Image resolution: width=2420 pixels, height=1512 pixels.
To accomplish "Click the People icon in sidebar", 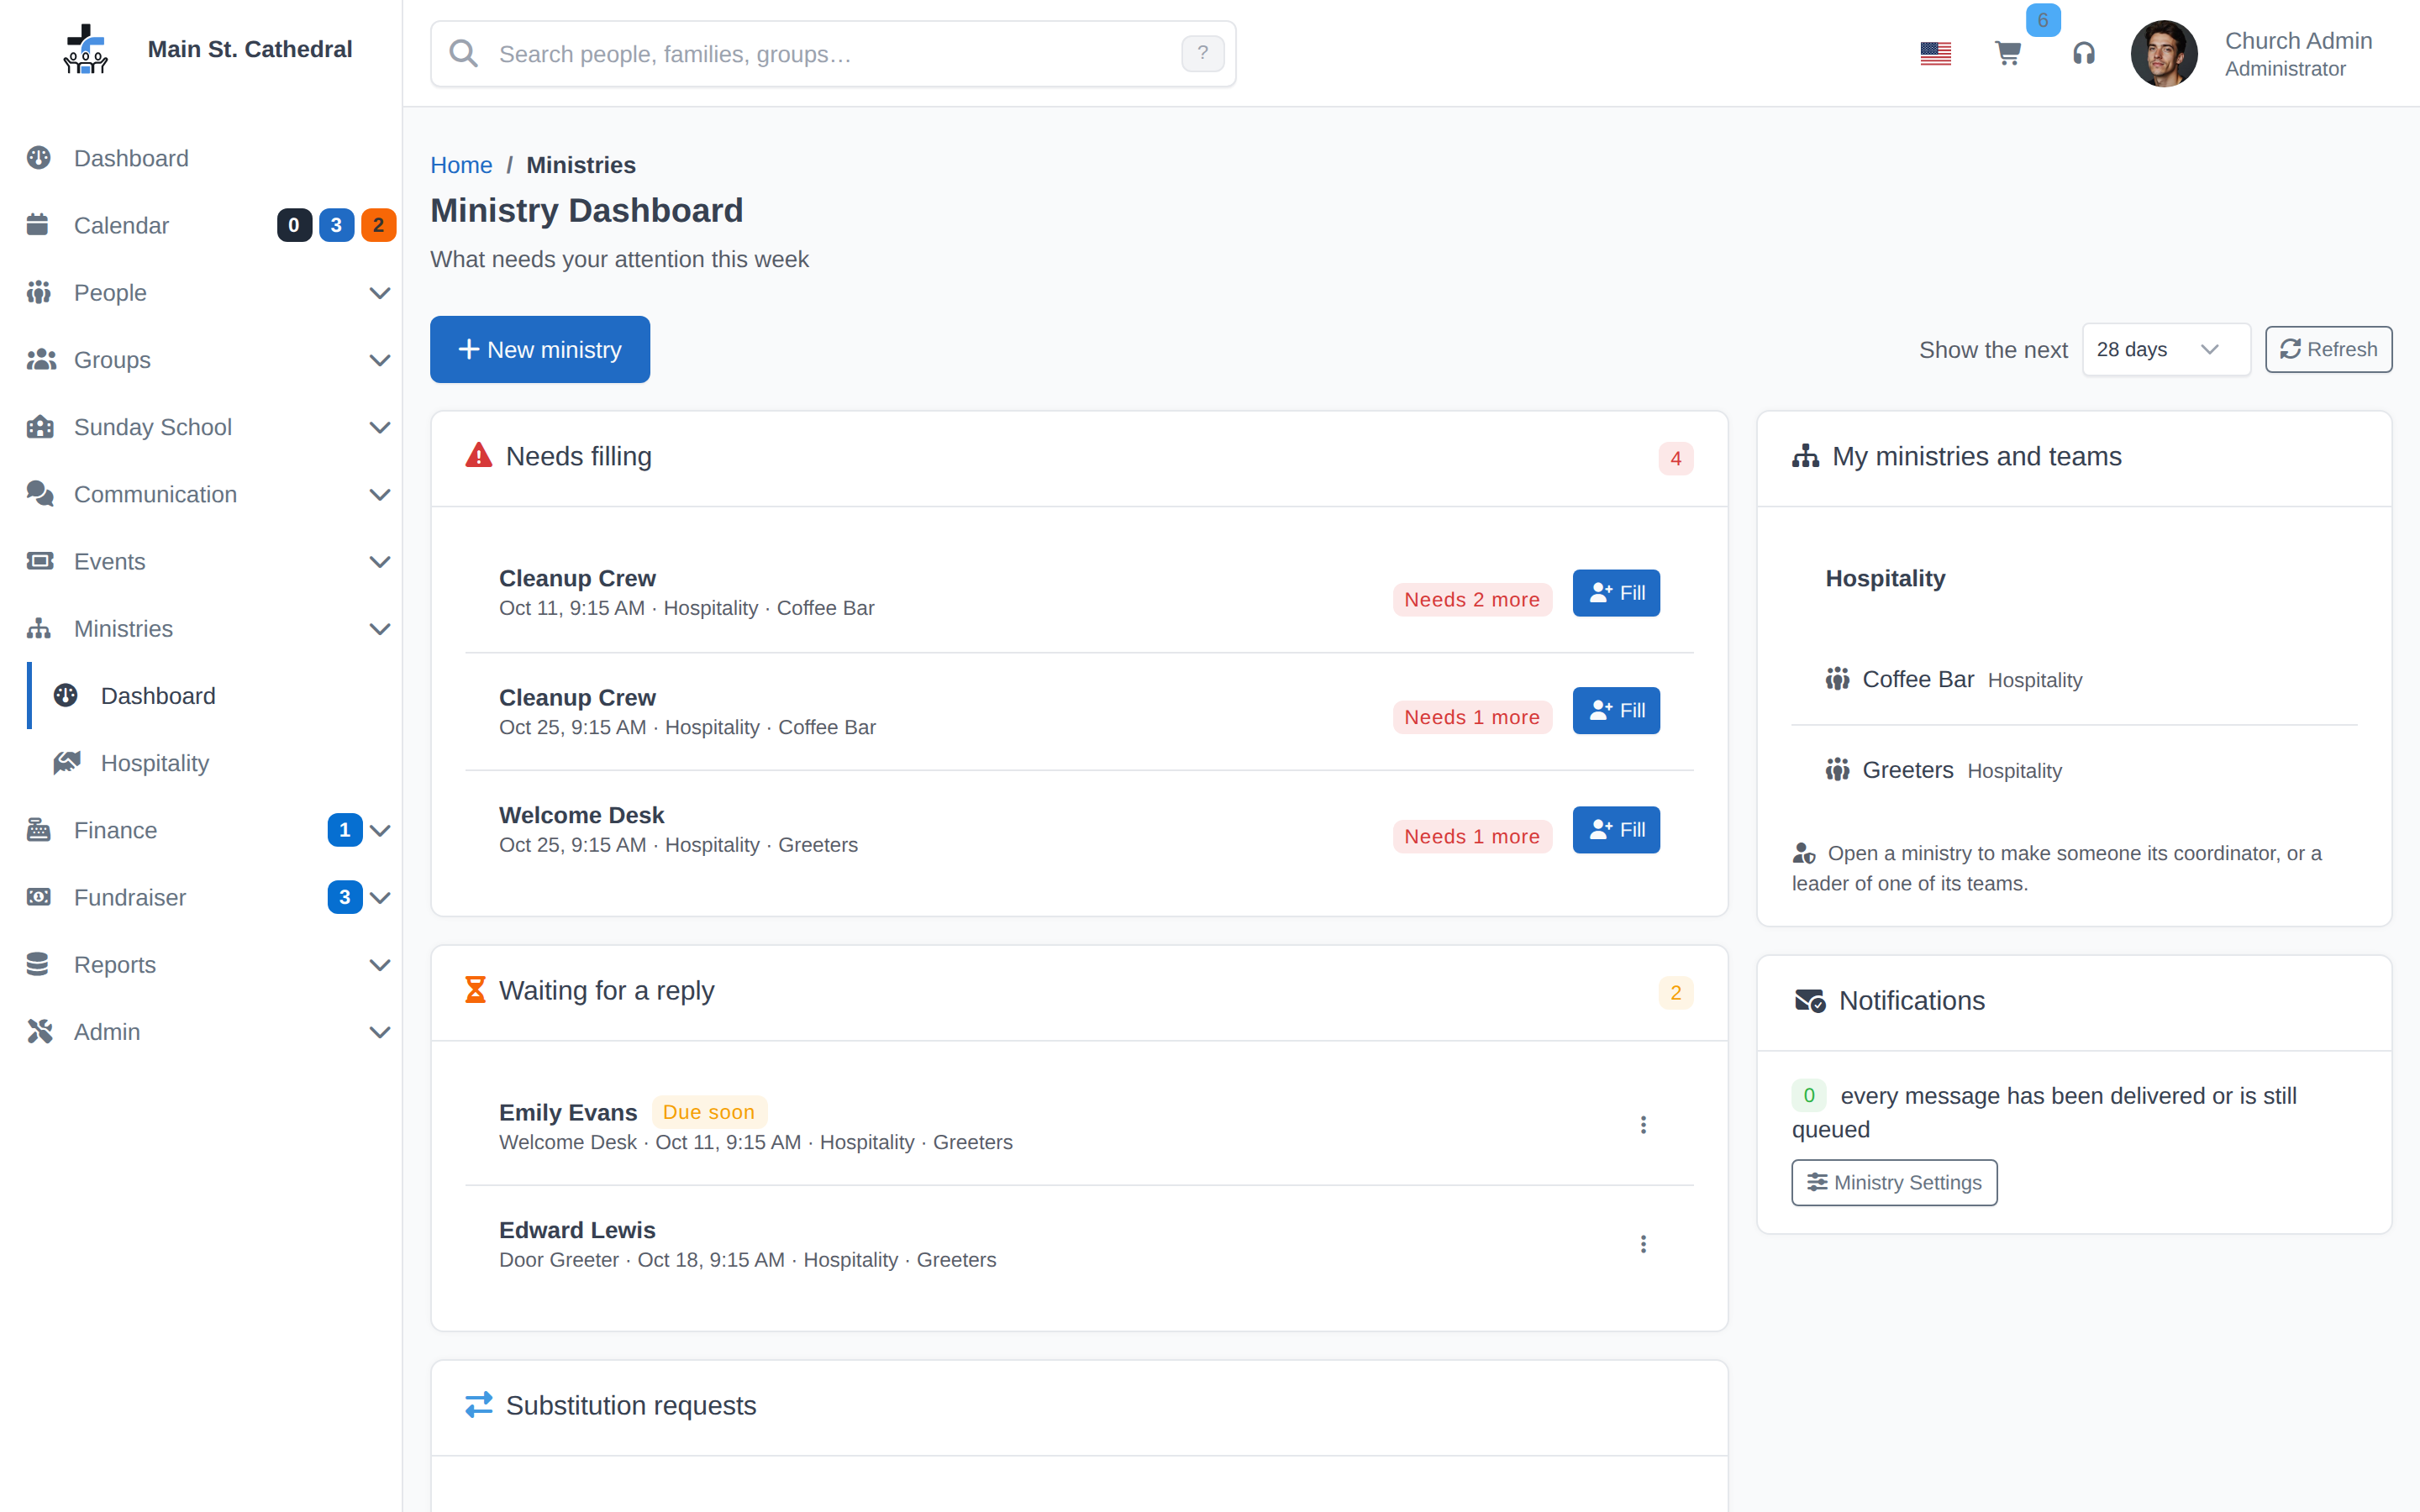I will pyautogui.click(x=39, y=292).
